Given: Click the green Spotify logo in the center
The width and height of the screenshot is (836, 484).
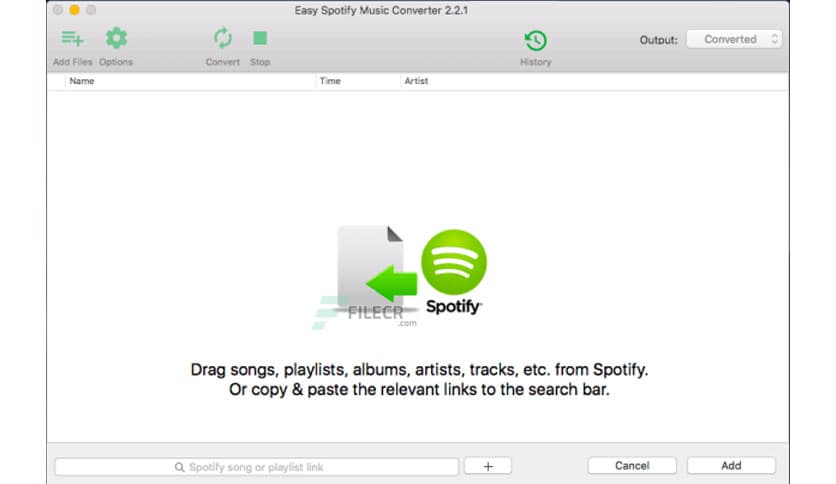Looking at the screenshot, I should 454,262.
